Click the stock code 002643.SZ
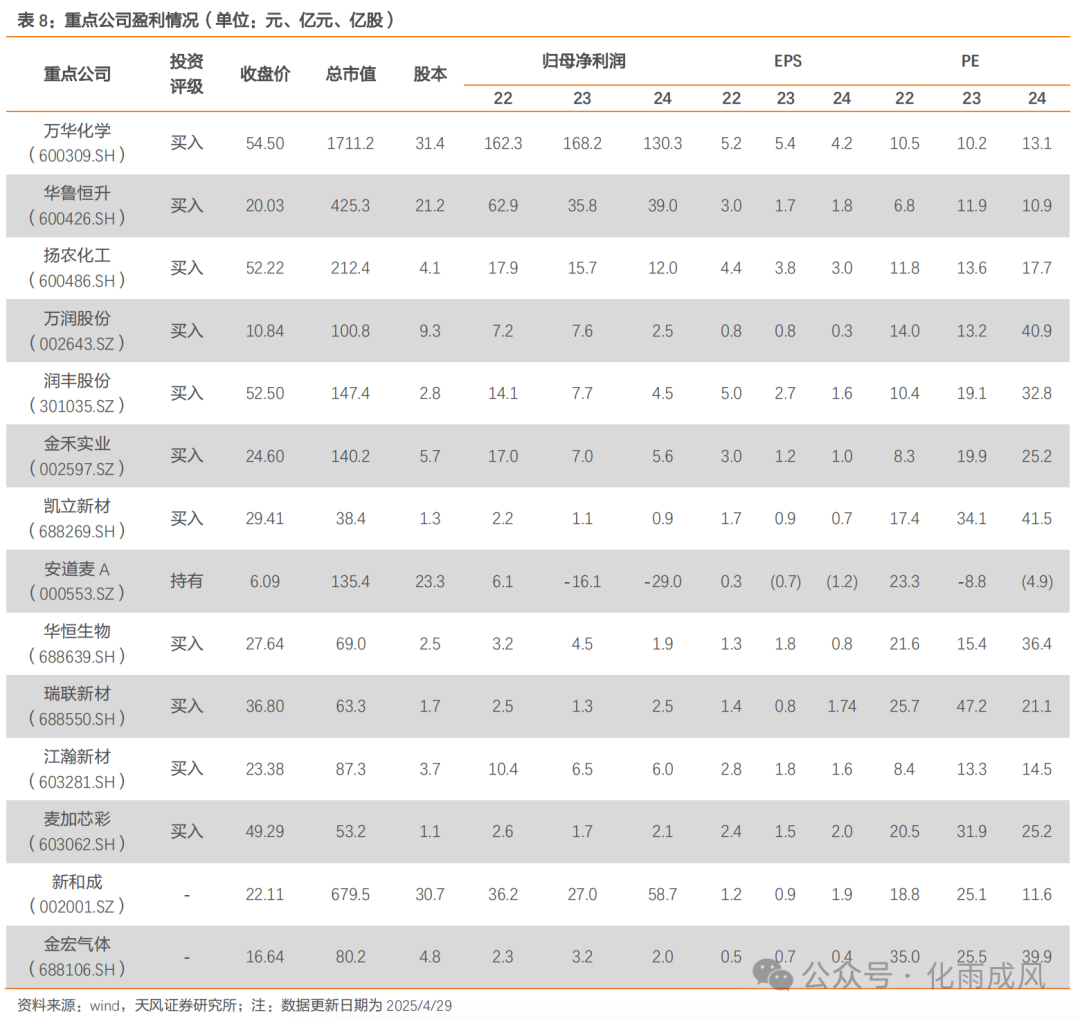This screenshot has height=1019, width=1080. click(77, 344)
